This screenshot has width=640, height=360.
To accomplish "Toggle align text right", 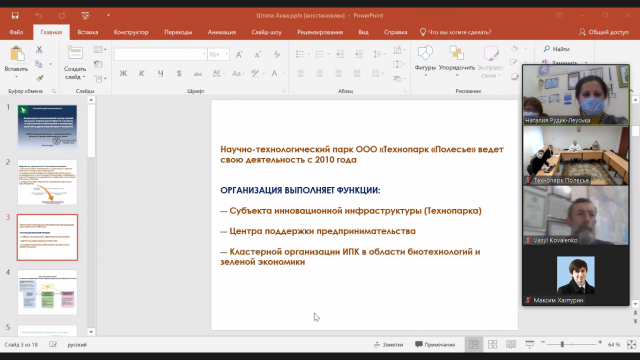I will click(x=338, y=73).
